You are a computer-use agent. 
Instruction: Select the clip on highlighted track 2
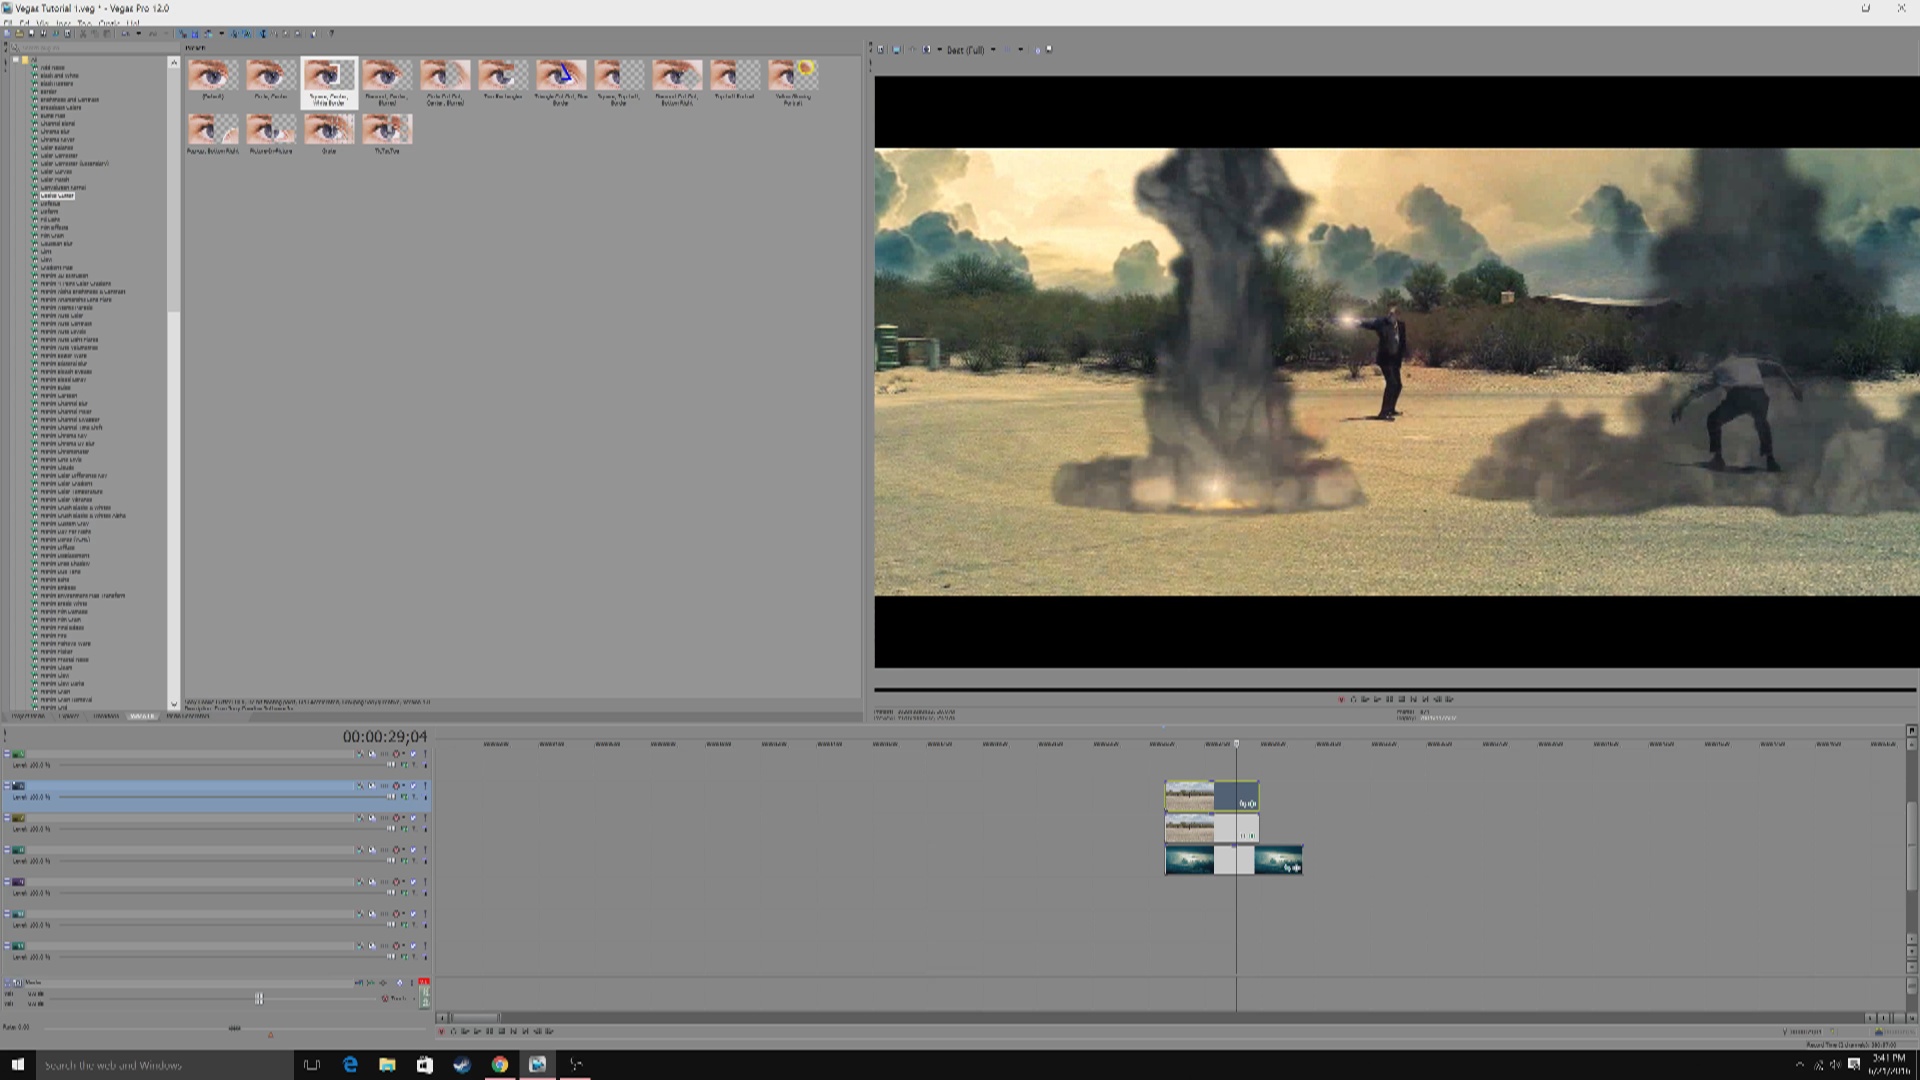tap(1212, 796)
